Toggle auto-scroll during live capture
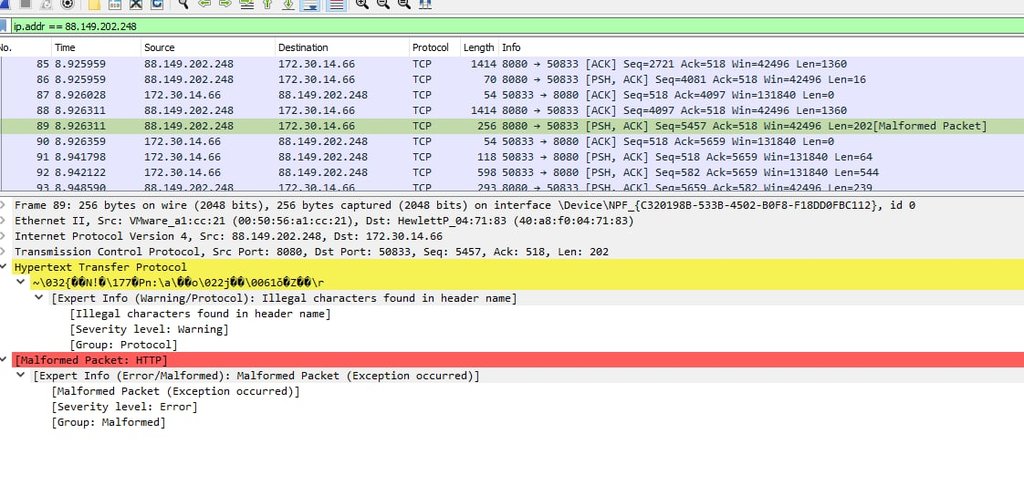1024x496 pixels. pyautogui.click(x=310, y=4)
